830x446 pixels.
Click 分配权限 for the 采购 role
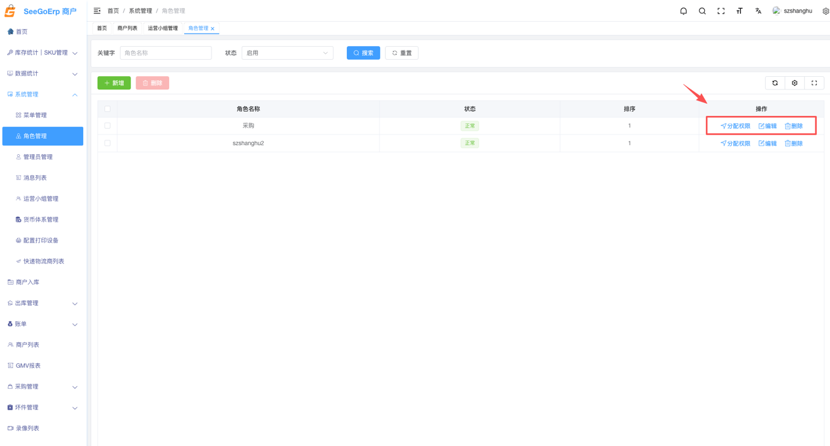735,126
